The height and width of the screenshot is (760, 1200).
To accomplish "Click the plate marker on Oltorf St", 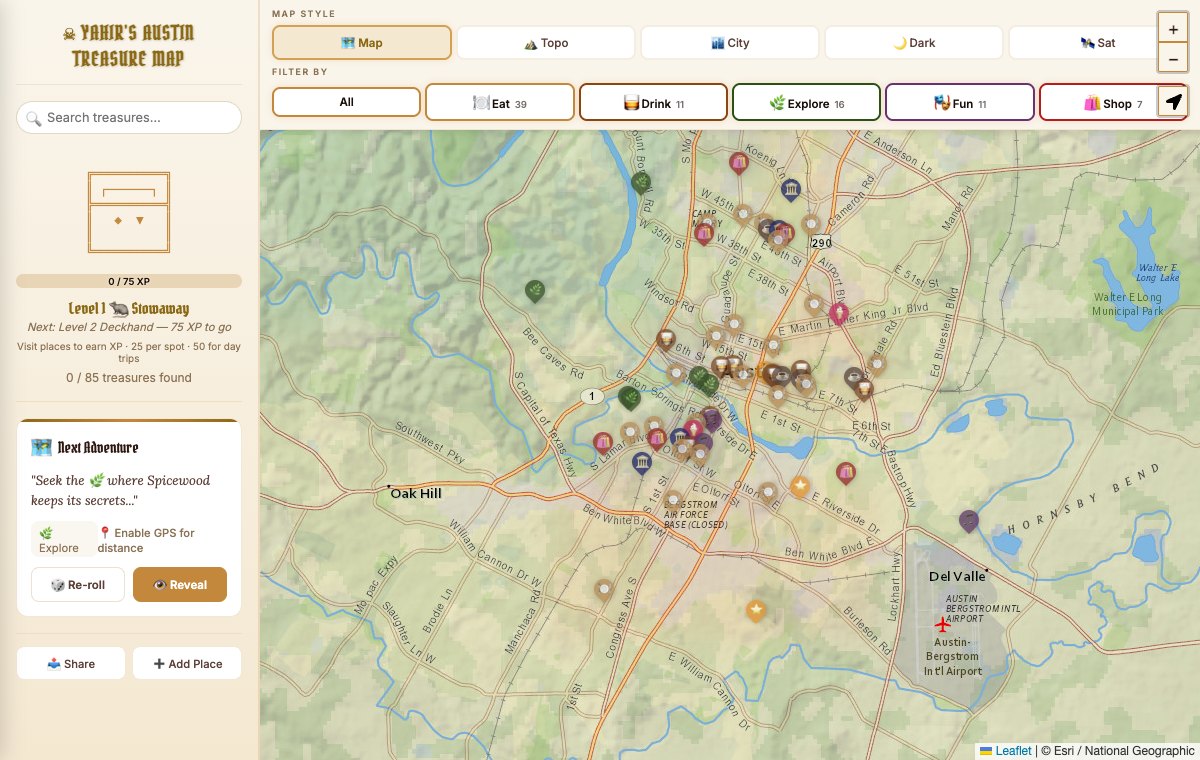I will point(767,491).
